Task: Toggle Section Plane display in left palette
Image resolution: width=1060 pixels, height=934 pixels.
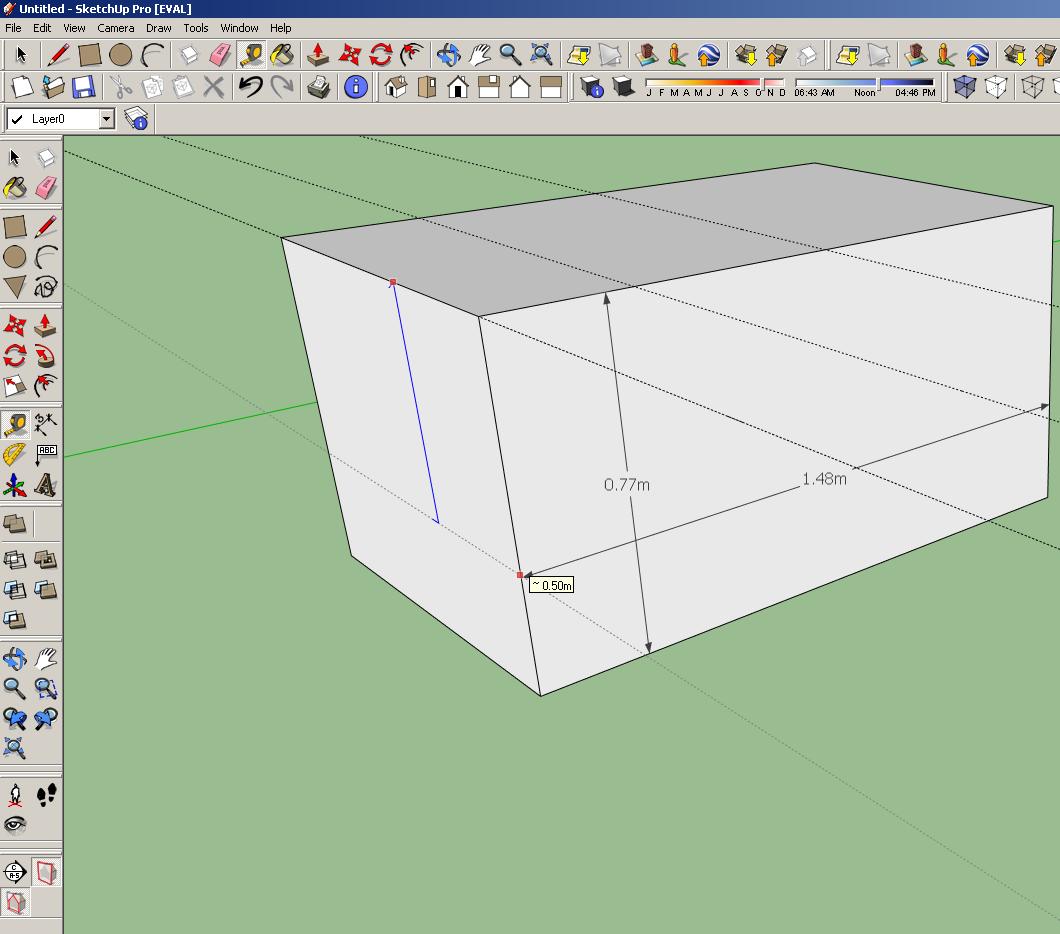Action: [x=46, y=872]
